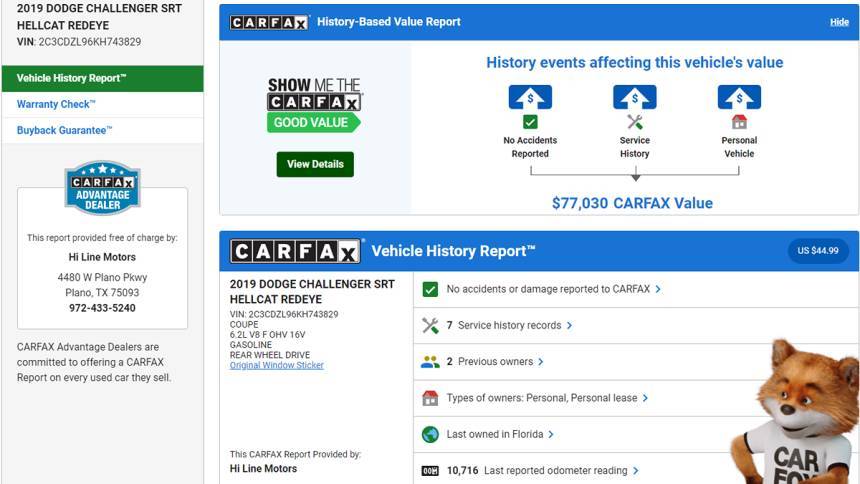Click the 4480 W Plano Pkwy address line
860x484 pixels.
[102, 277]
